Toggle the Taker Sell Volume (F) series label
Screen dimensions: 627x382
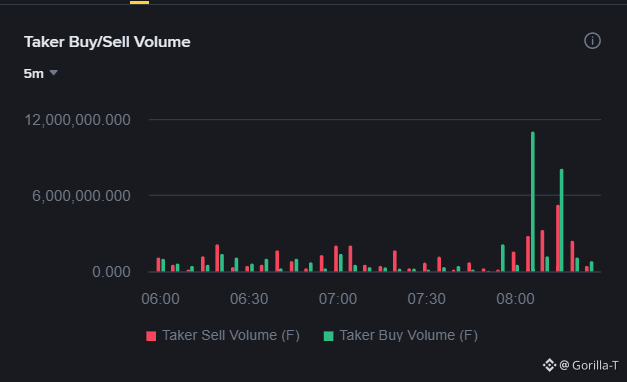point(231,335)
